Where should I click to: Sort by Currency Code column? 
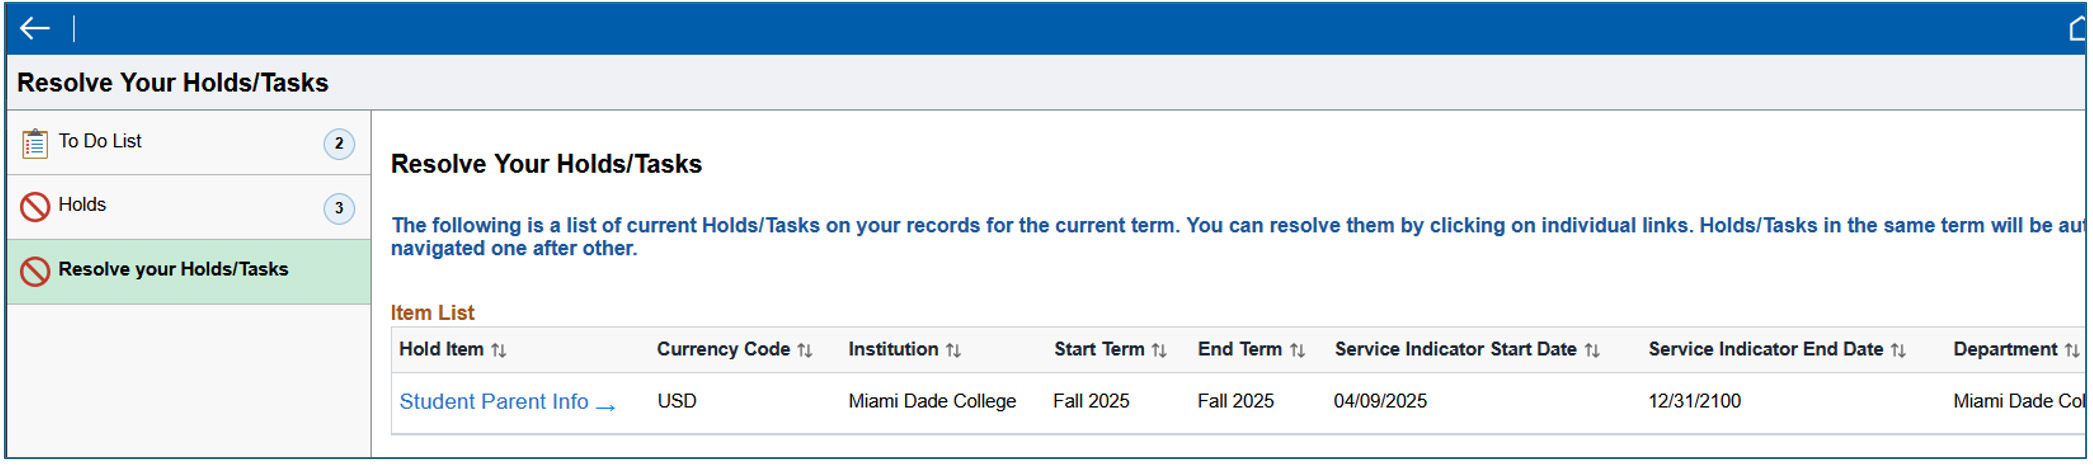[805, 350]
